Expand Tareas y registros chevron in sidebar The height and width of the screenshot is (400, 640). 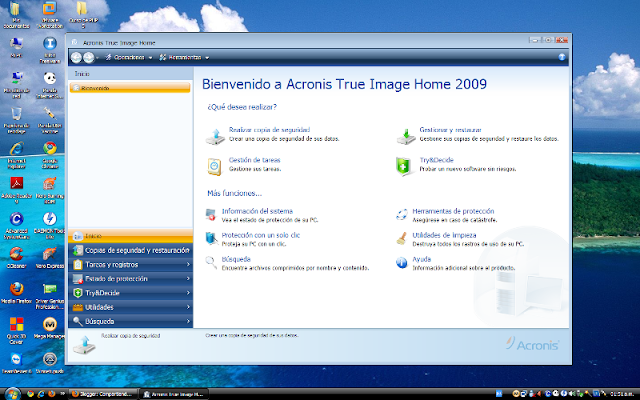(x=188, y=264)
